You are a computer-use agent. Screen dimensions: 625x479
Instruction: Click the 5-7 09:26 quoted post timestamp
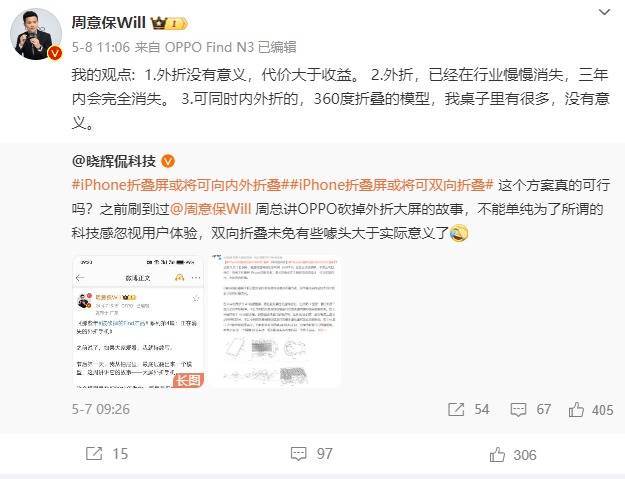tap(101, 409)
